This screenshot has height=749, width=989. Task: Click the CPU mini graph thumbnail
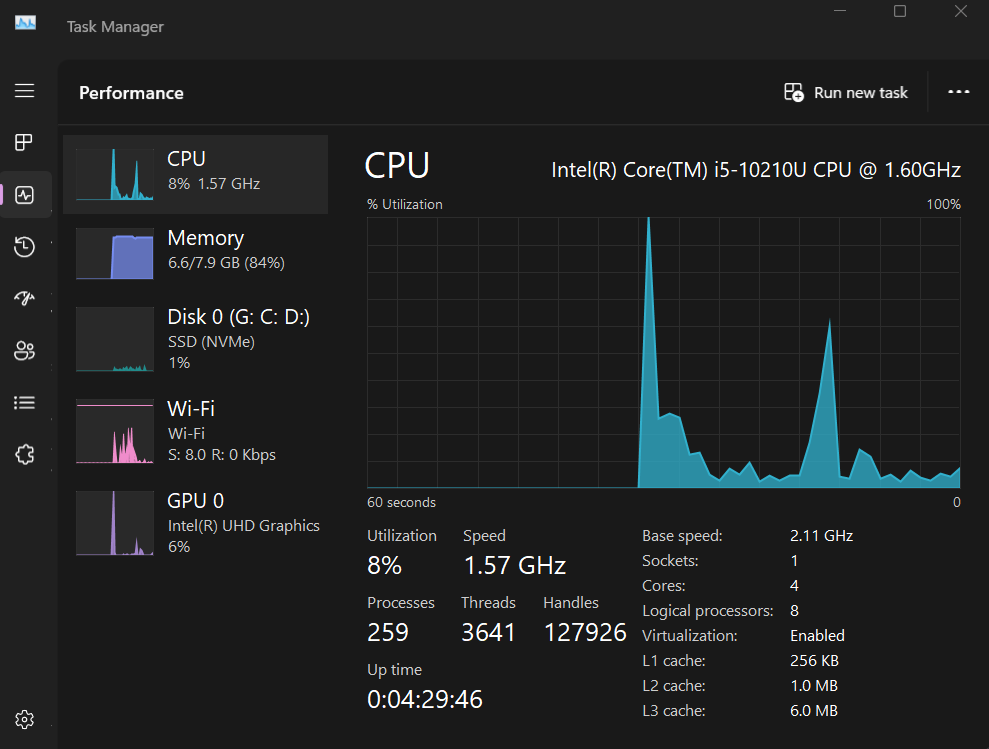pos(115,174)
